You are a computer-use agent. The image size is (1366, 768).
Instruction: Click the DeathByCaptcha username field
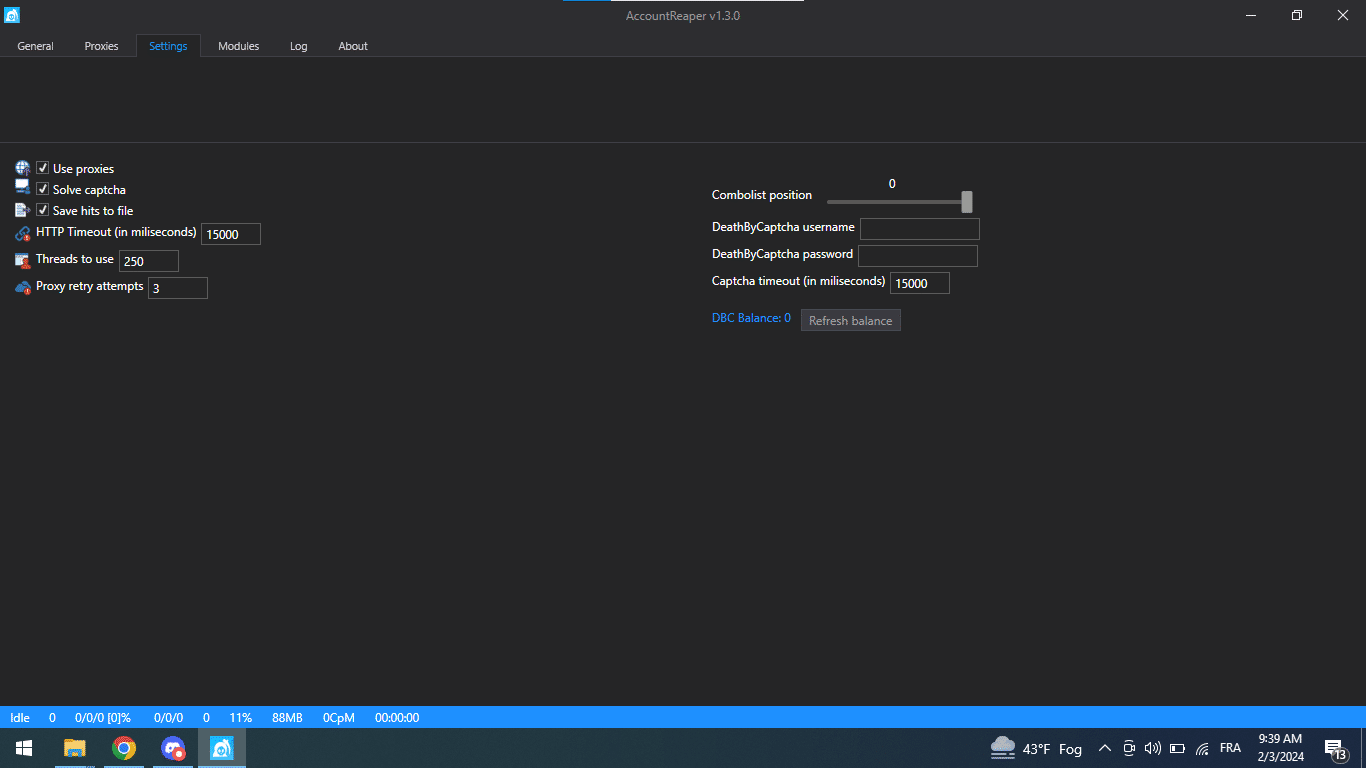coord(920,229)
